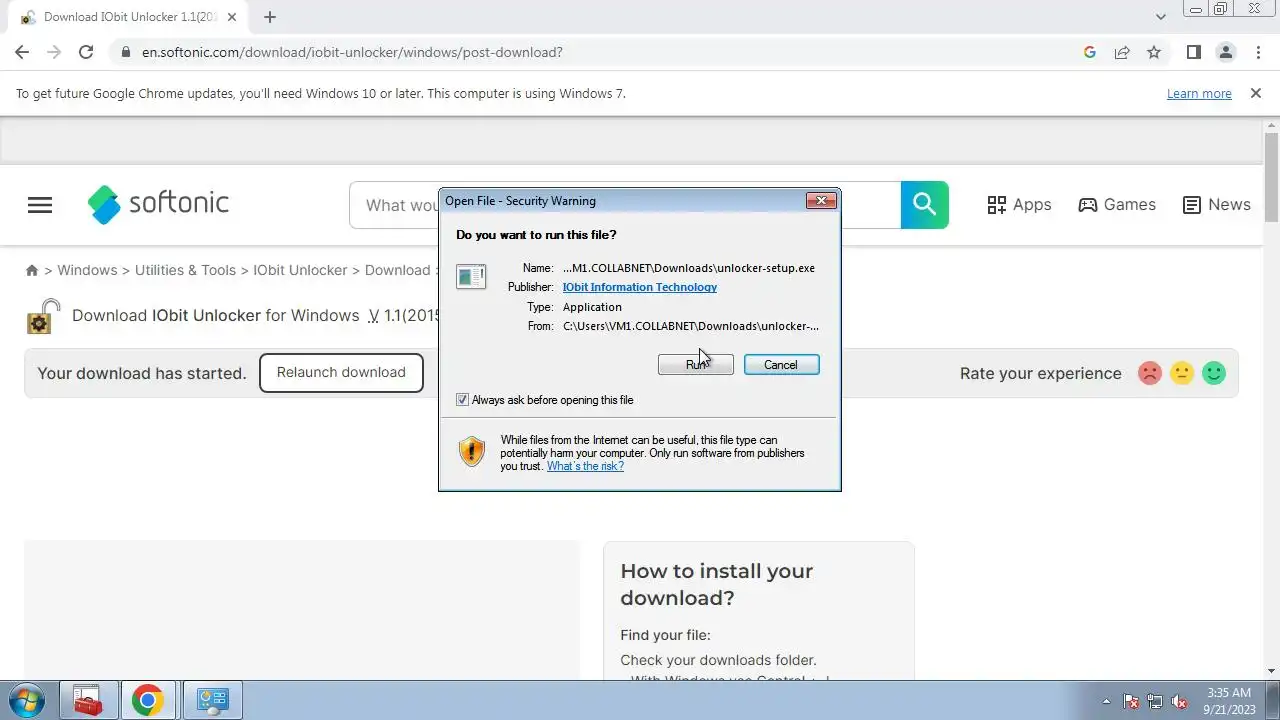Image resolution: width=1280 pixels, height=720 pixels.
Task: Rate experience with the red sad face
Action: [1150, 373]
